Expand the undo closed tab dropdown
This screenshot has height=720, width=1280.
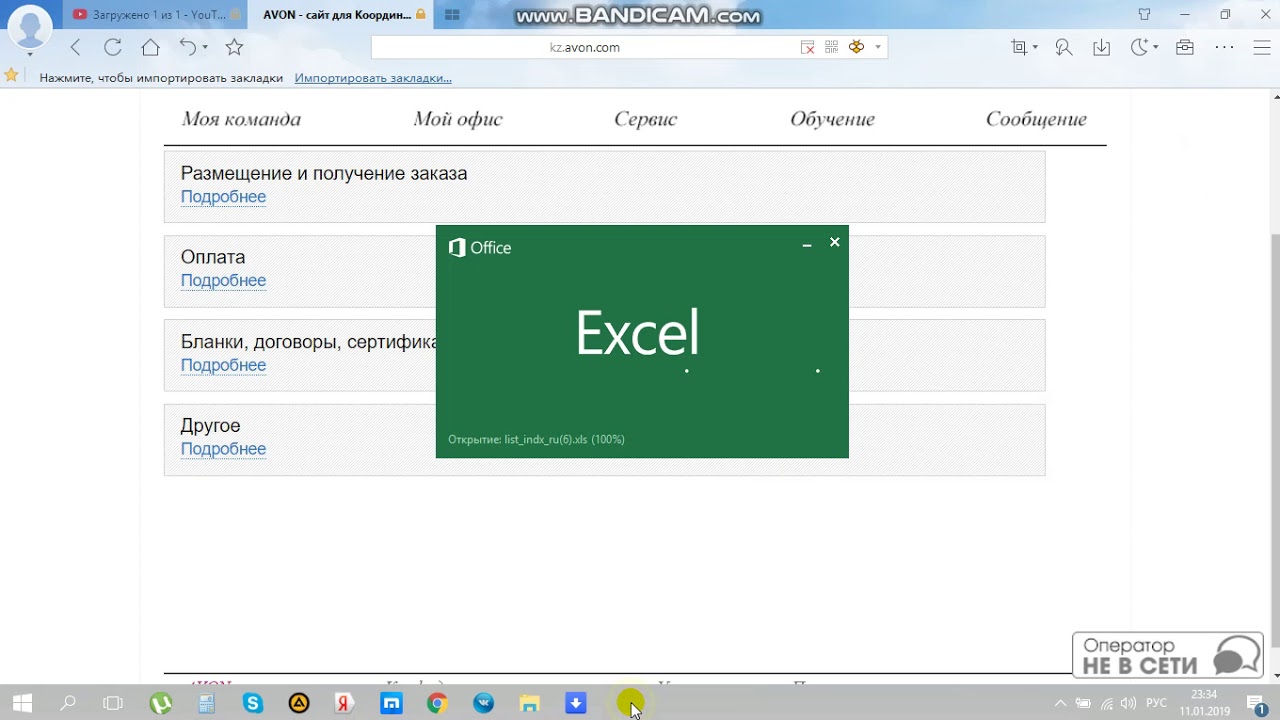(205, 47)
